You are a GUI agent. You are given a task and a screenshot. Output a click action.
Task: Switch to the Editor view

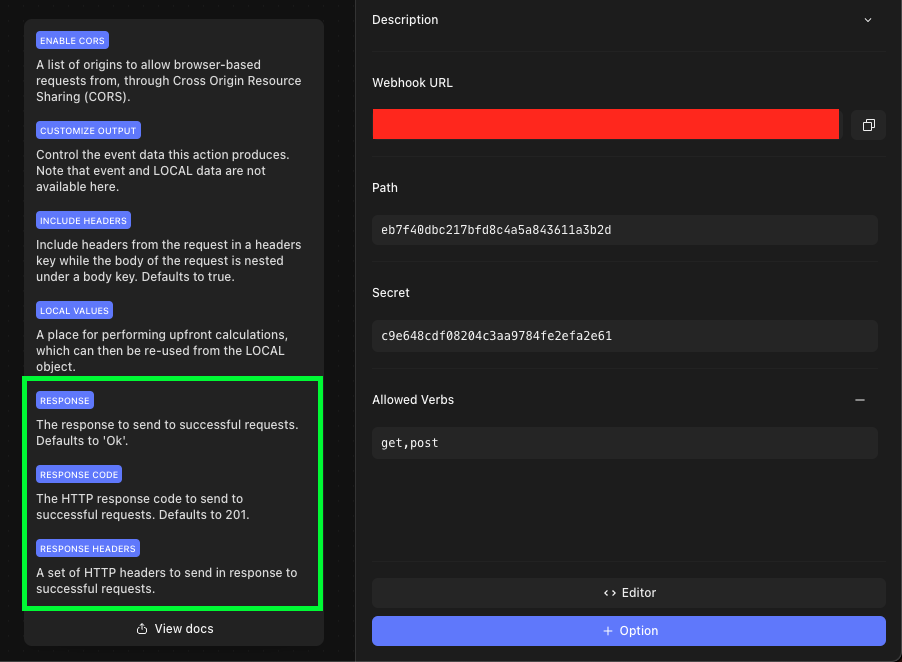(629, 593)
